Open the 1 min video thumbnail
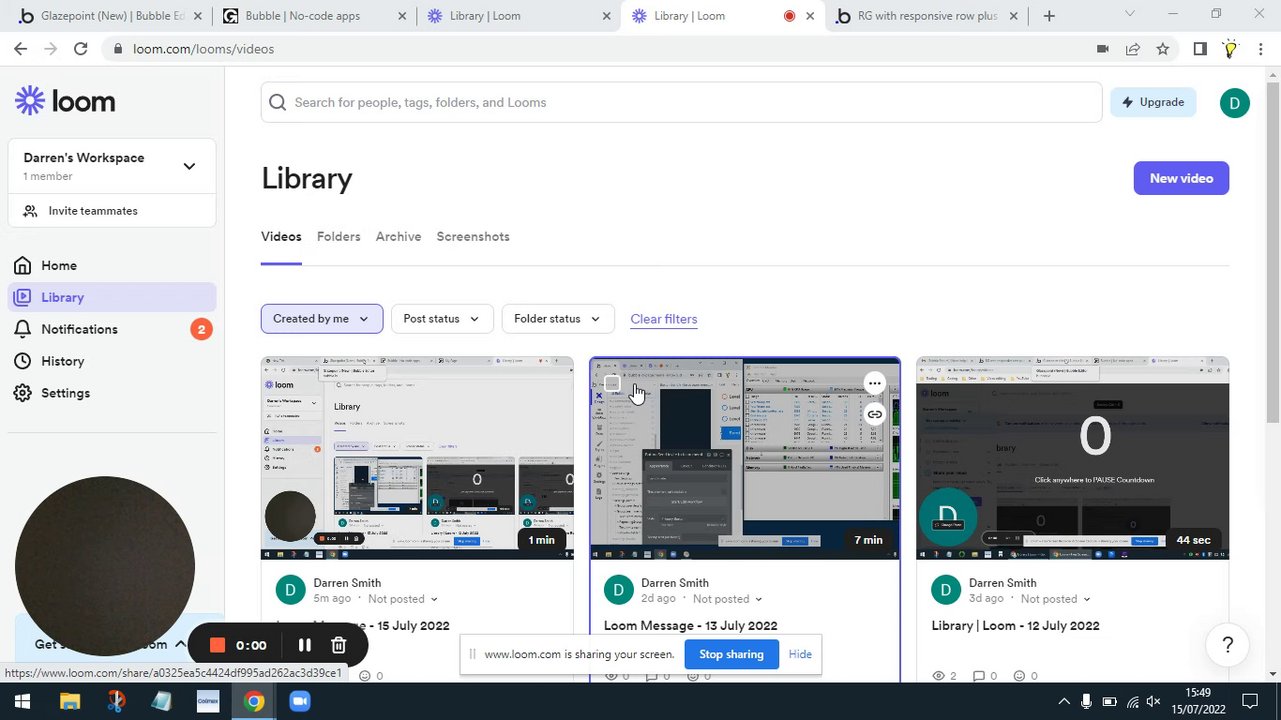This screenshot has width=1281, height=720. (417, 458)
